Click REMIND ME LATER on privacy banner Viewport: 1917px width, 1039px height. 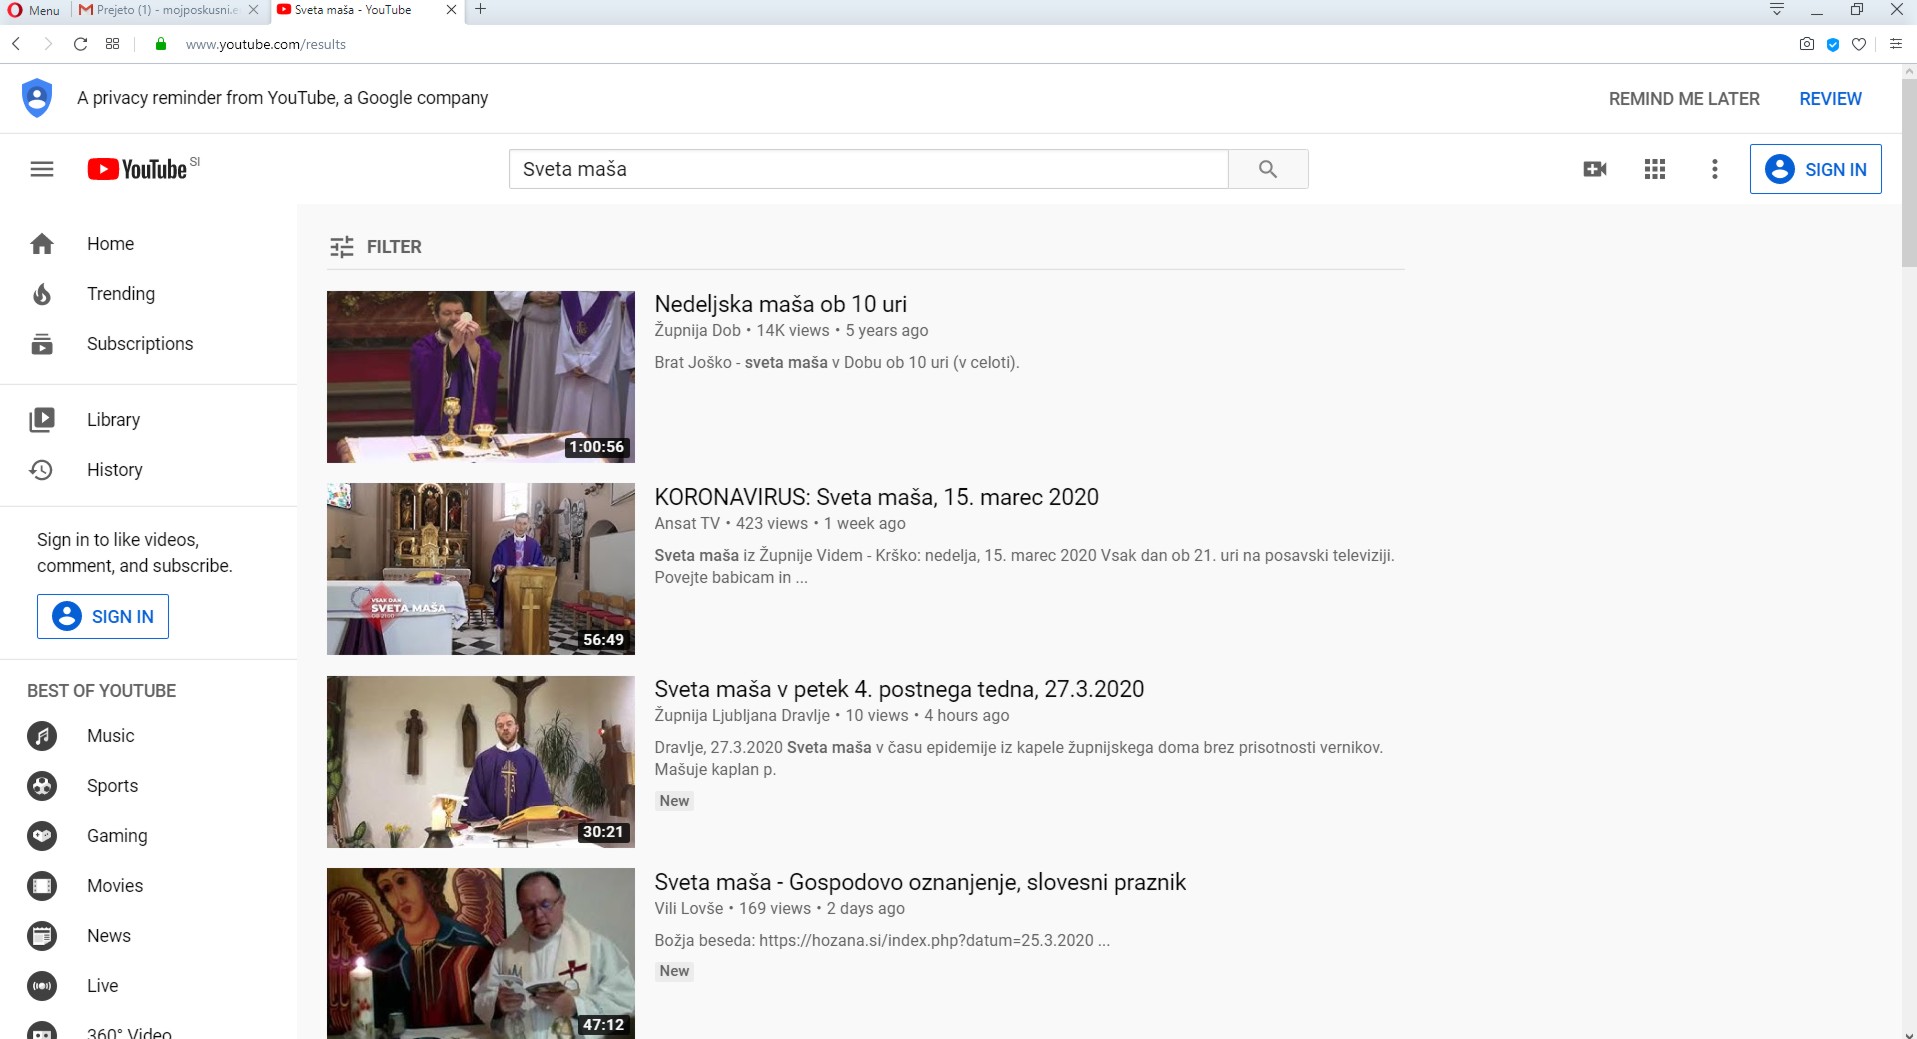coord(1683,99)
